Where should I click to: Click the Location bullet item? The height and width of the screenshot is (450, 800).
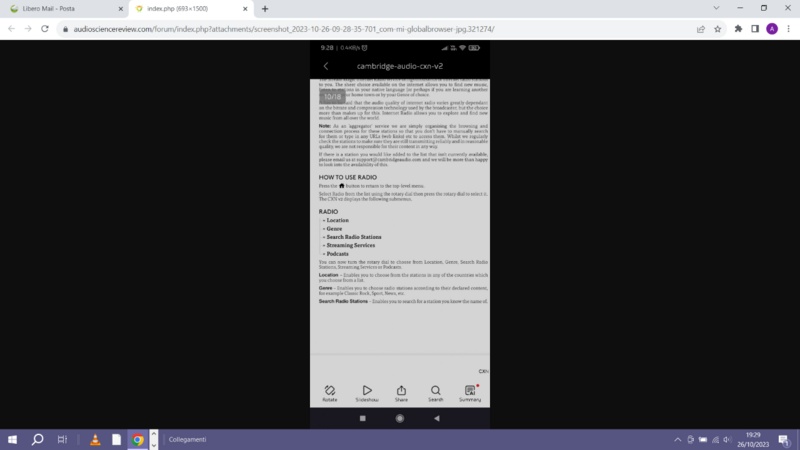tap(337, 220)
